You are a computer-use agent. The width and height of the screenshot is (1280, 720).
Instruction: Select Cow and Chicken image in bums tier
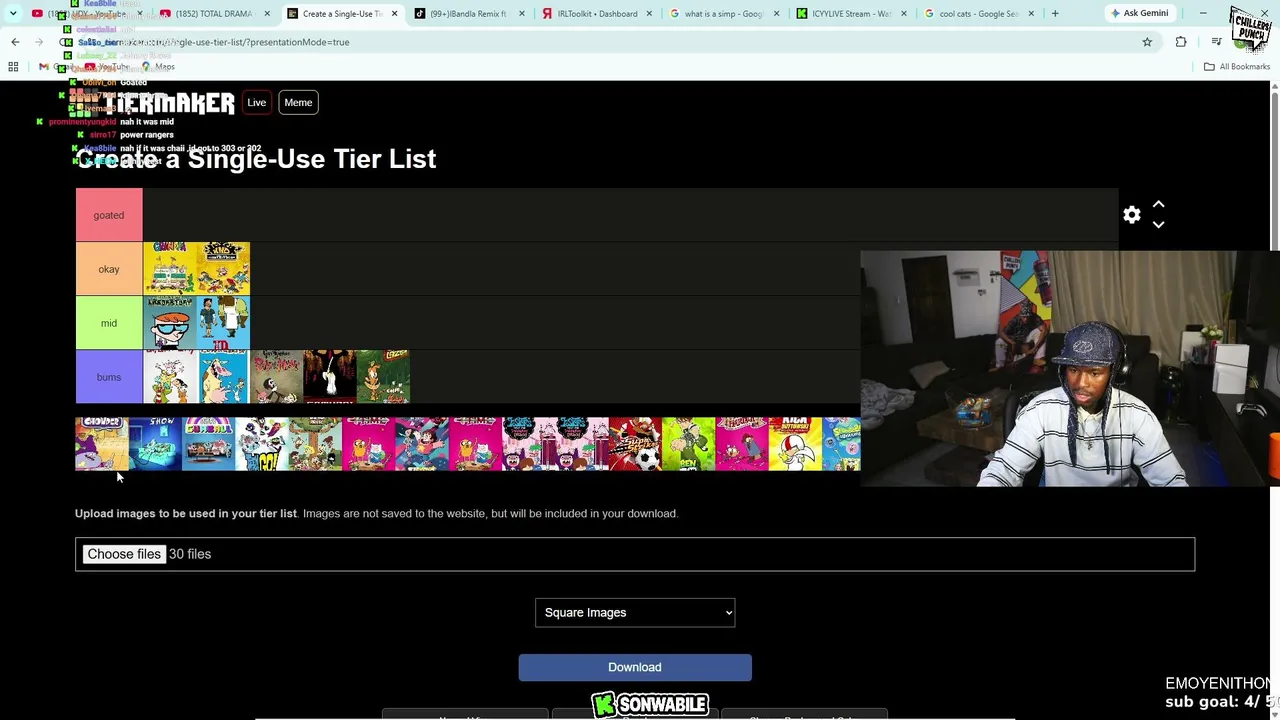click(223, 377)
